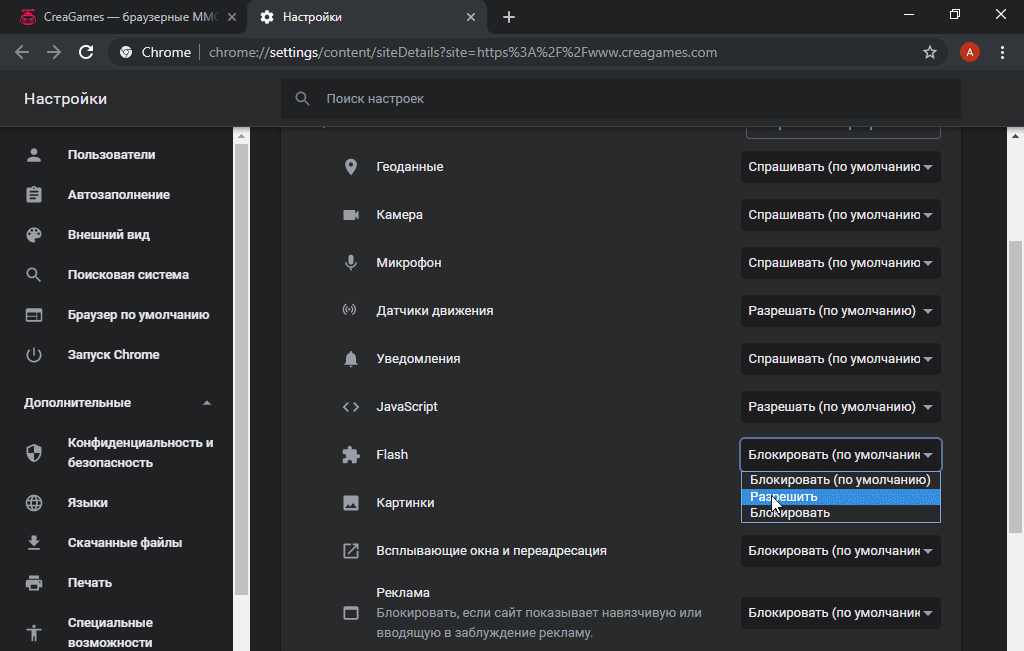Open a new tab with the plus icon
Viewport: 1024px width, 651px height.
(509, 17)
